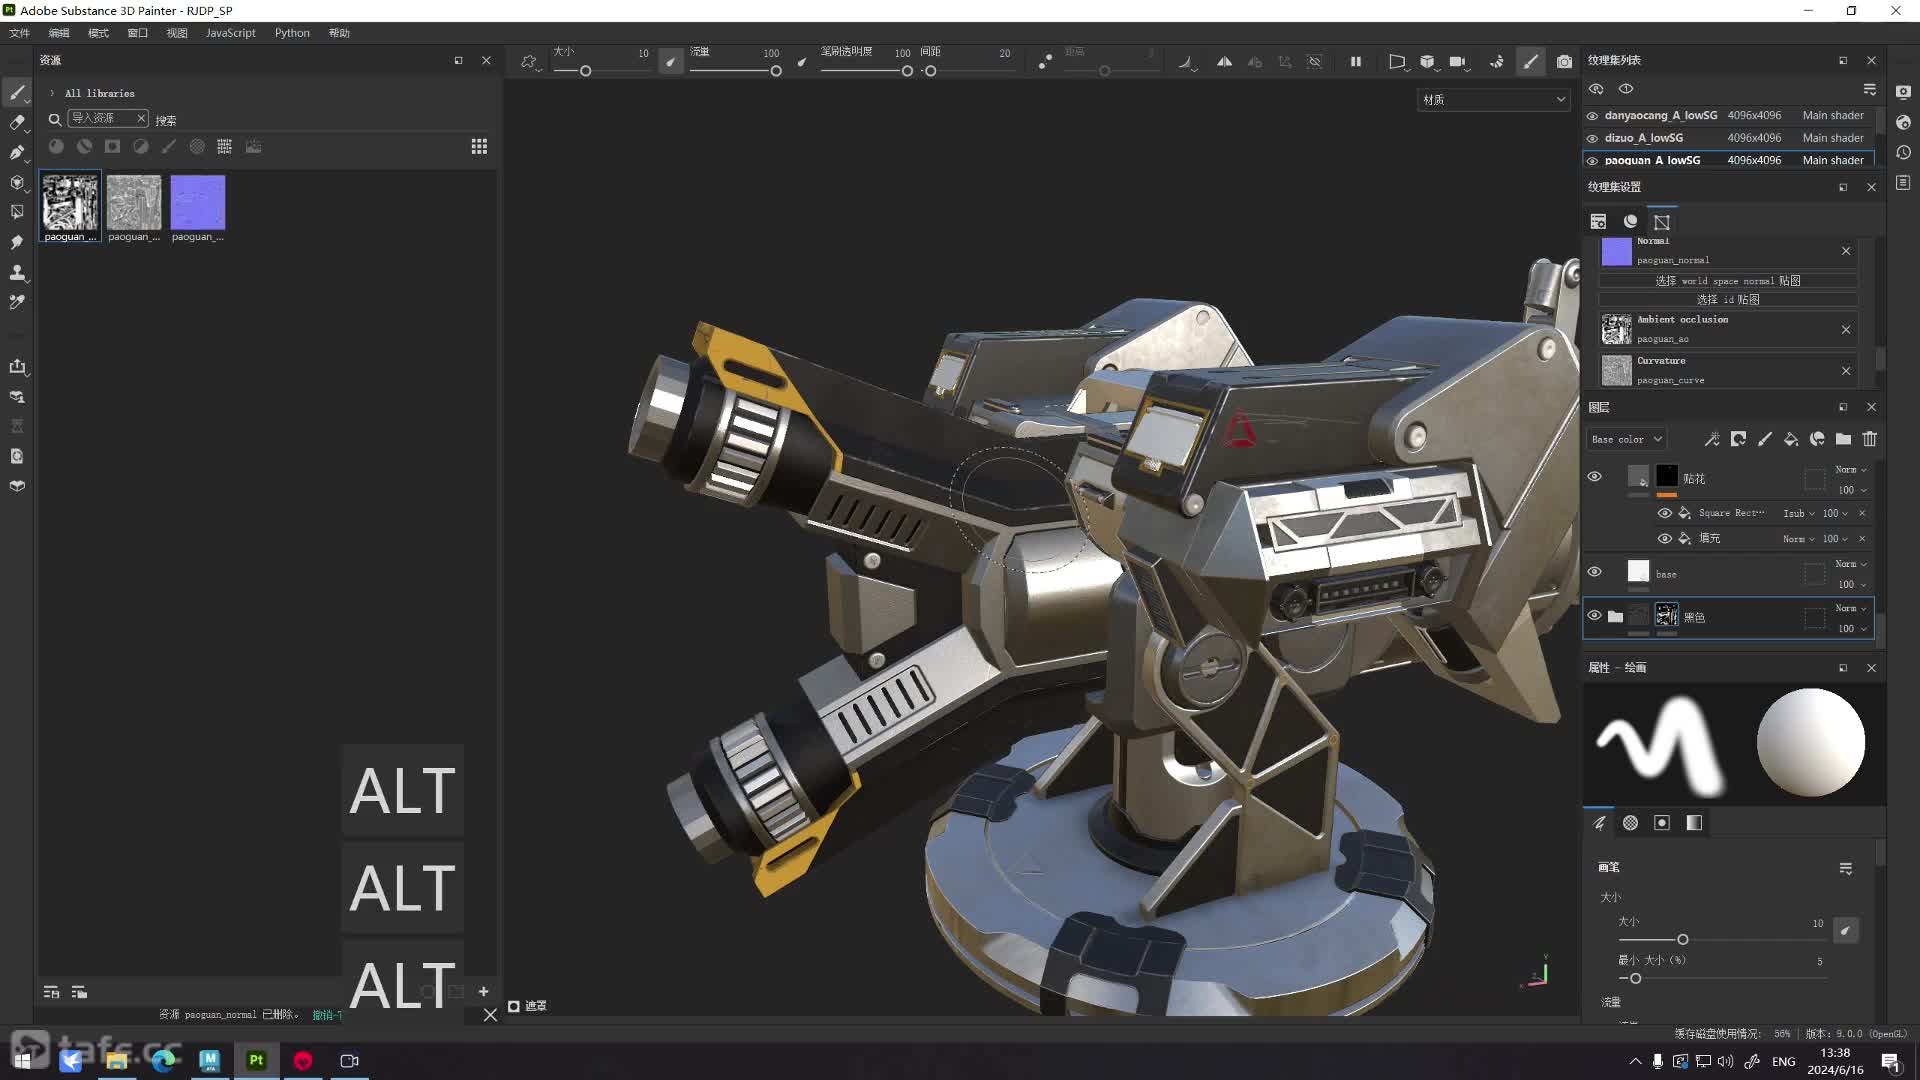
Task: Hide the 黑色 folder layer
Action: click(1594, 616)
